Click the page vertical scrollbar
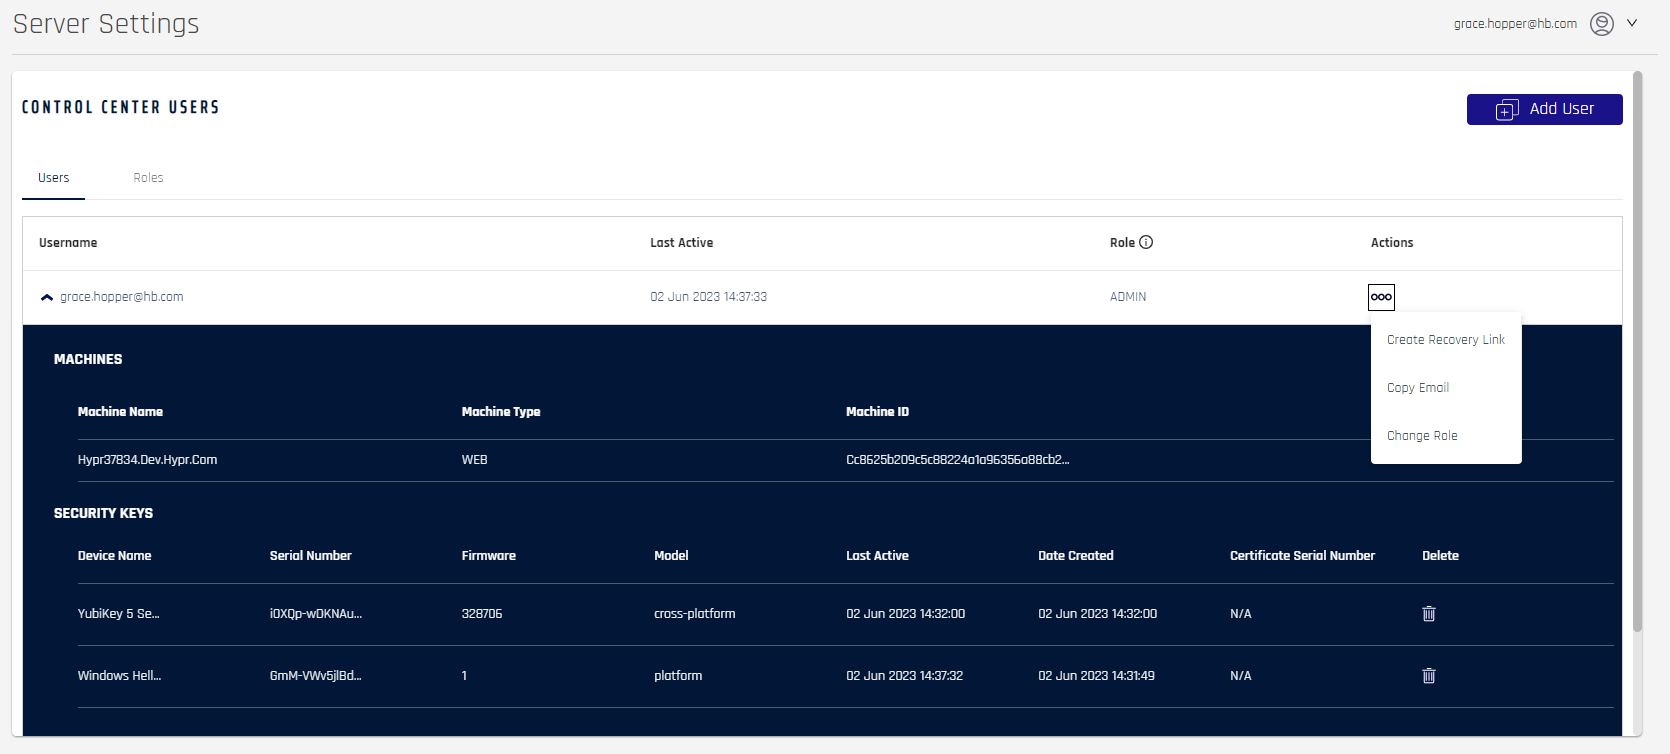The height and width of the screenshot is (754, 1670). point(1637,350)
